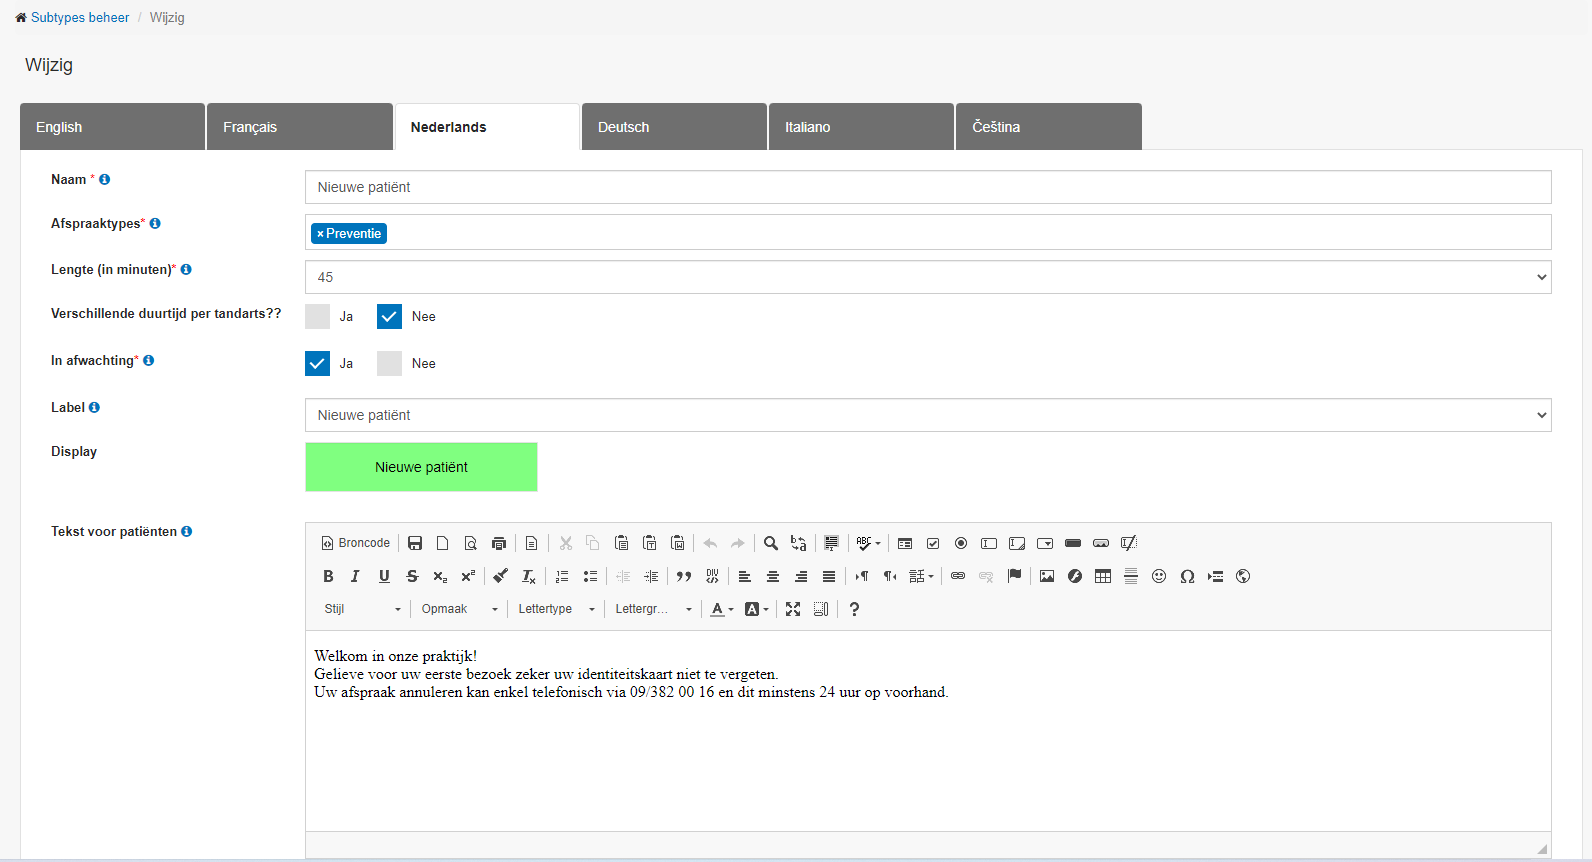The height and width of the screenshot is (862, 1592).
Task: Click the green Nieuwe patiënt display swatch
Action: click(x=421, y=467)
